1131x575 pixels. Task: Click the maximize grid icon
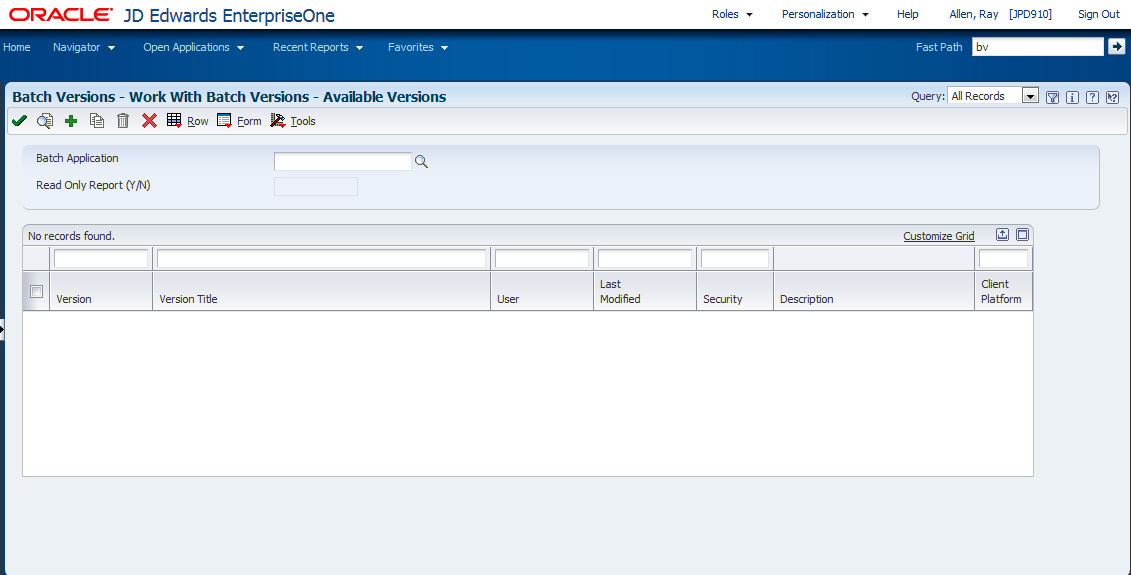(1022, 234)
